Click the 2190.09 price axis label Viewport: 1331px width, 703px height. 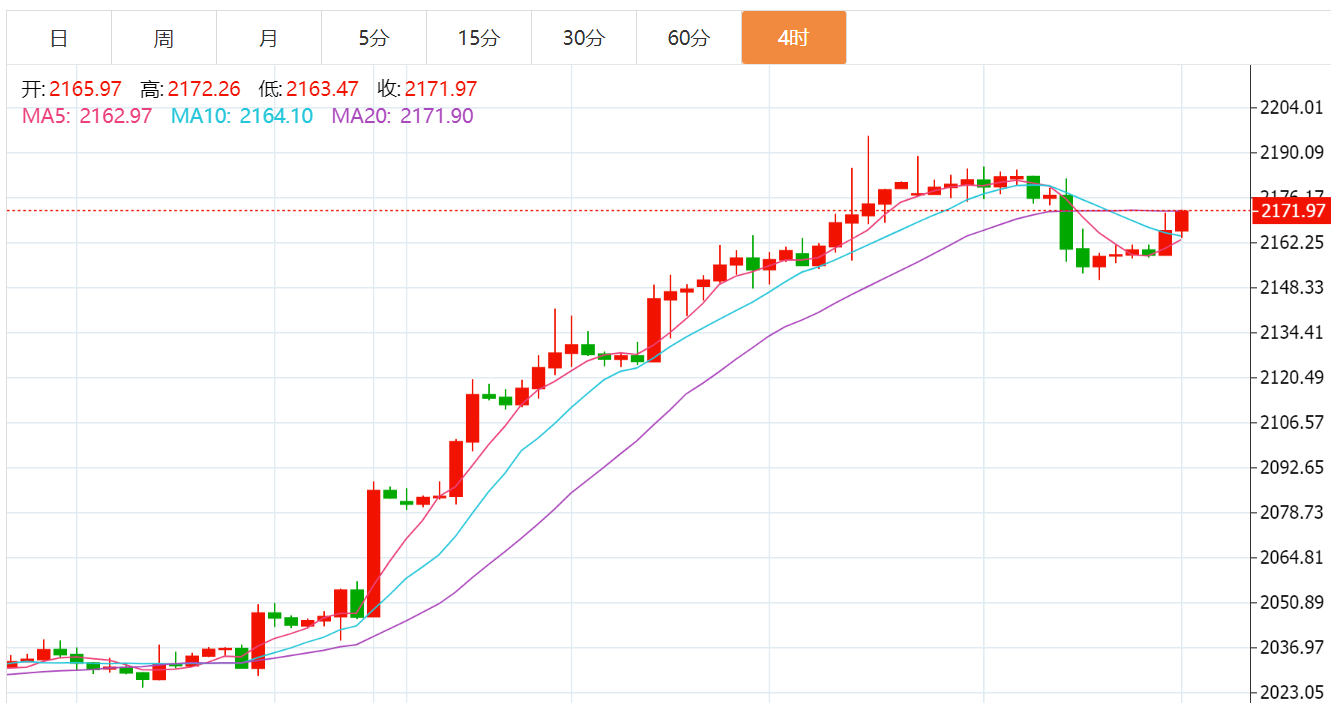point(1294,153)
